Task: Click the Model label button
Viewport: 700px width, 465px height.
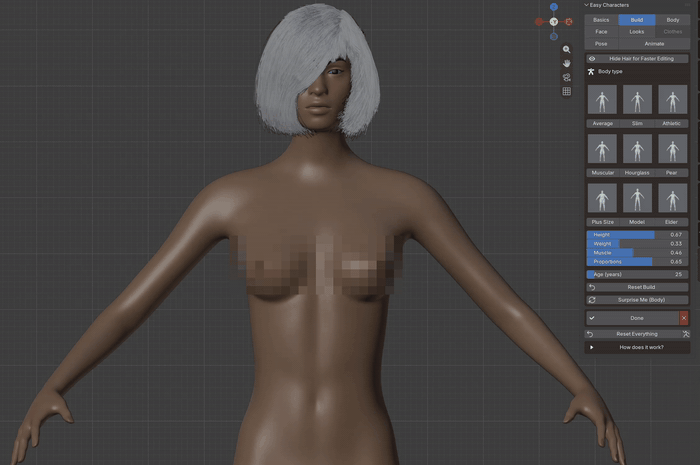Action: (637, 222)
